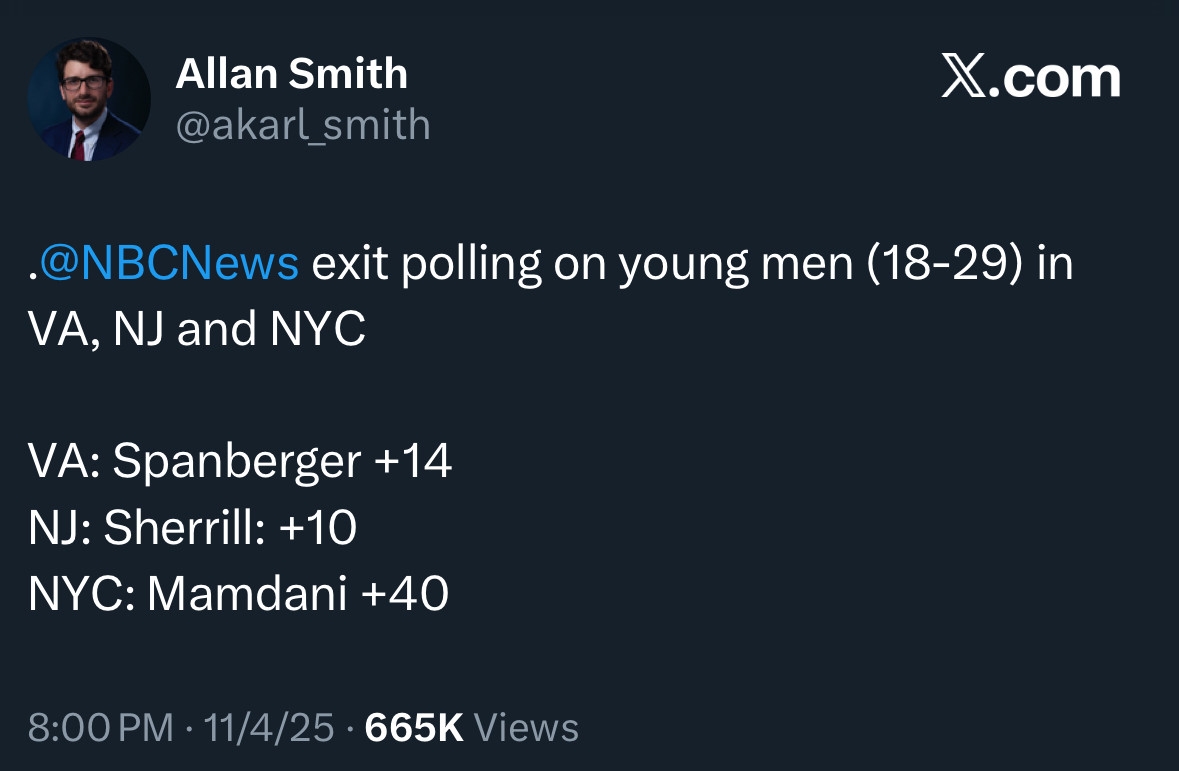This screenshot has height=771, width=1179.
Task: Click the Allan Smith display name
Action: 291,74
